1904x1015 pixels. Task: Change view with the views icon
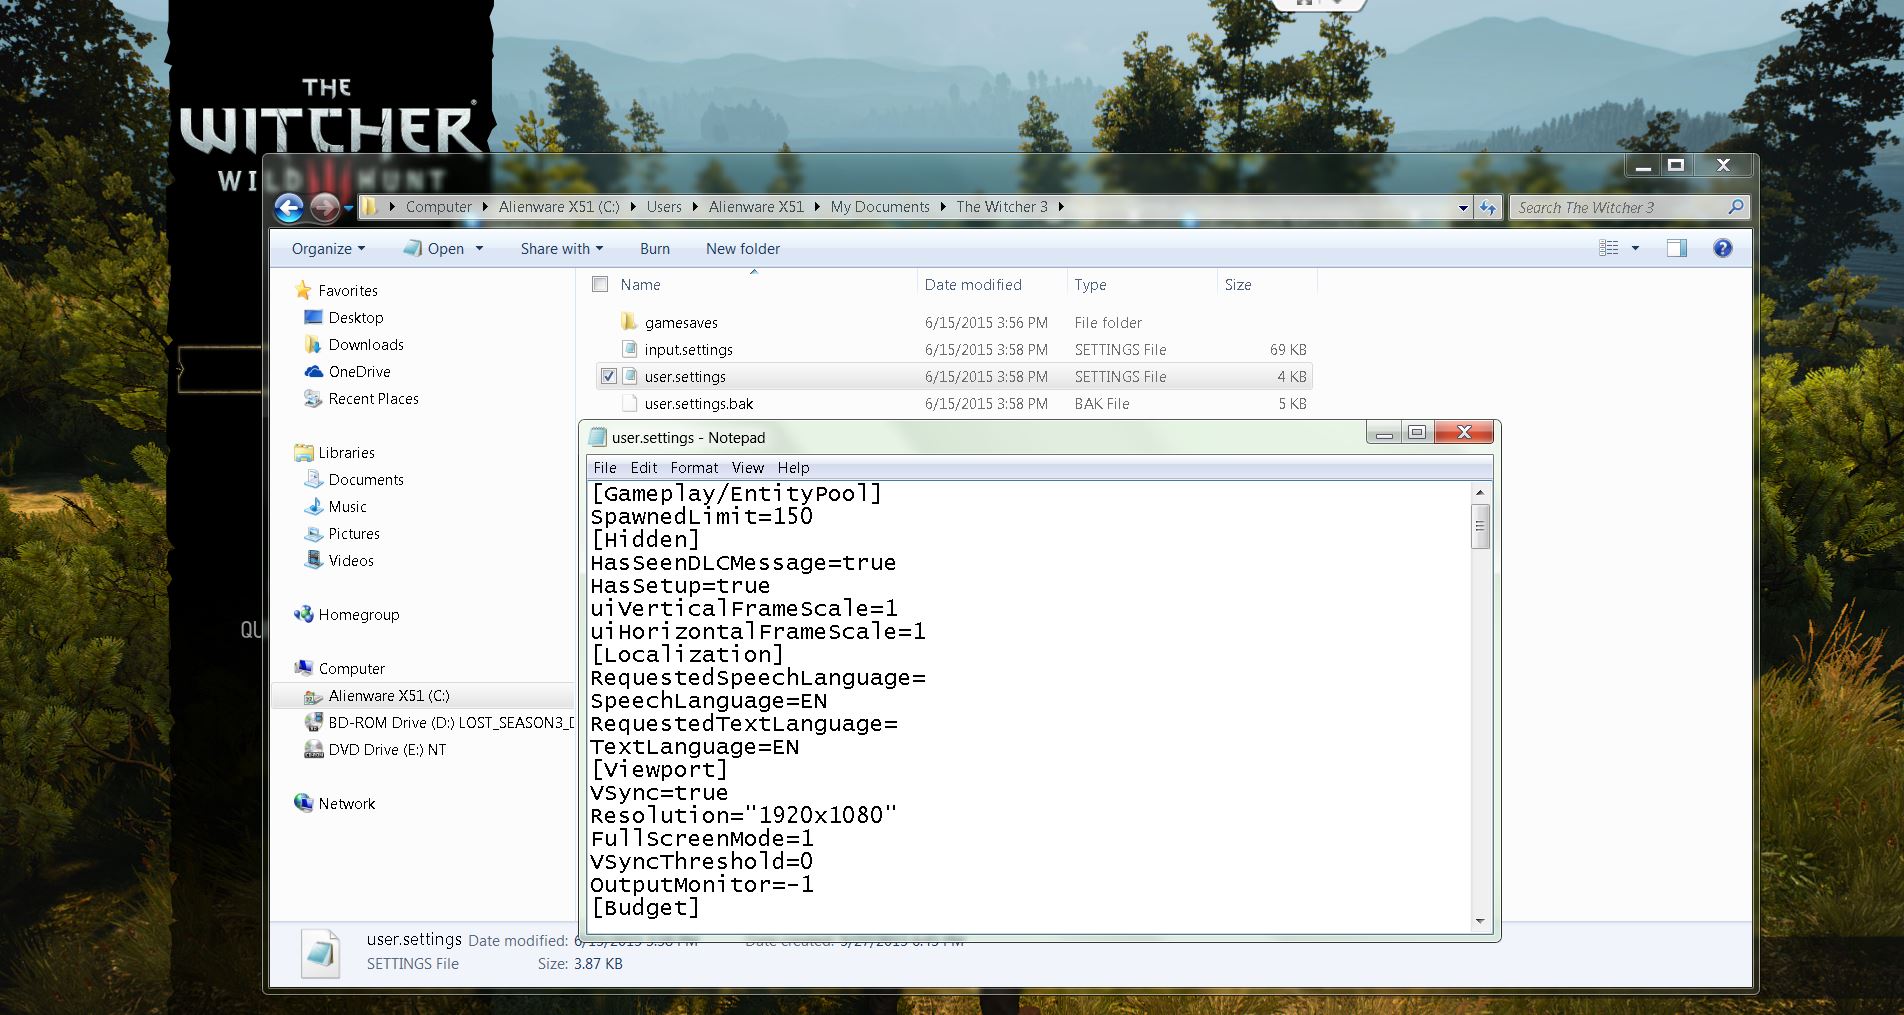1609,248
